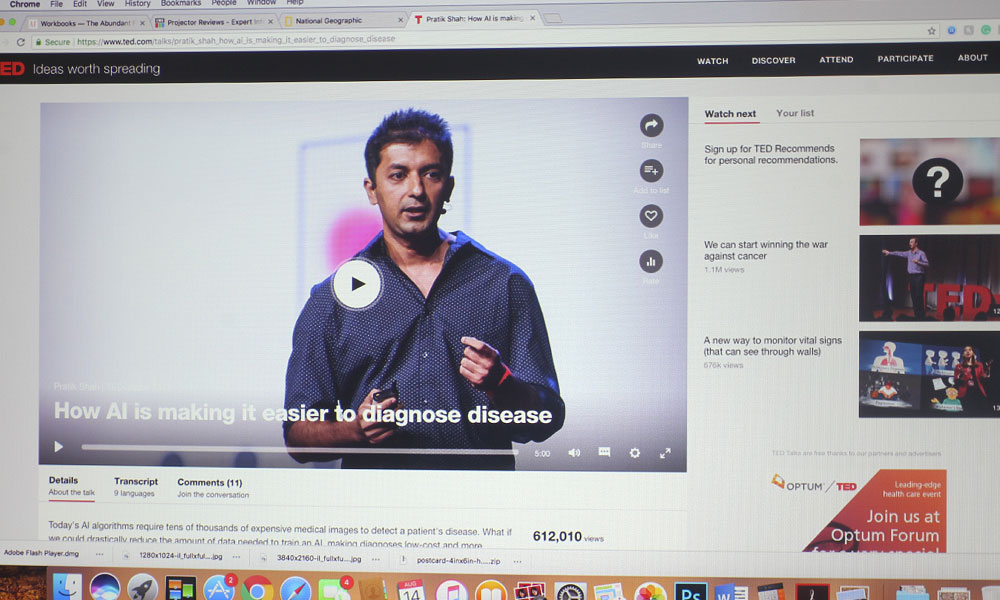Toggle video subtitles captions button
Viewport: 1000px width, 600px height.
point(604,452)
